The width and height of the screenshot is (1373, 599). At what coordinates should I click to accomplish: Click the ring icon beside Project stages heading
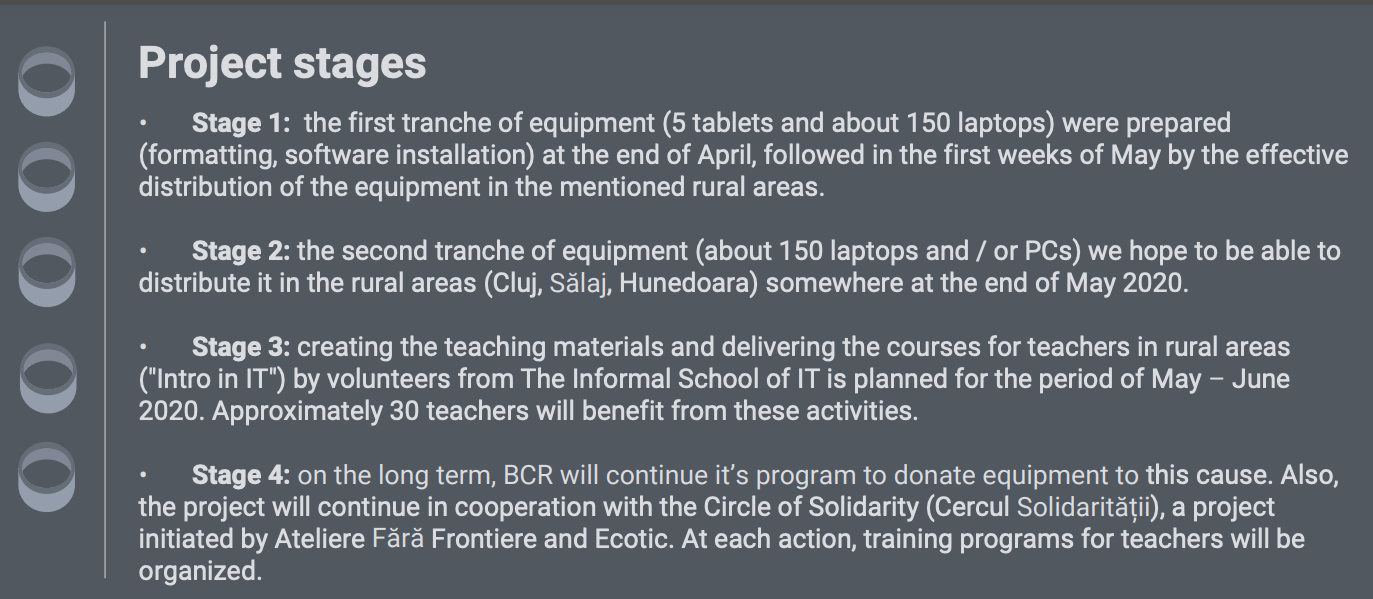[46, 81]
